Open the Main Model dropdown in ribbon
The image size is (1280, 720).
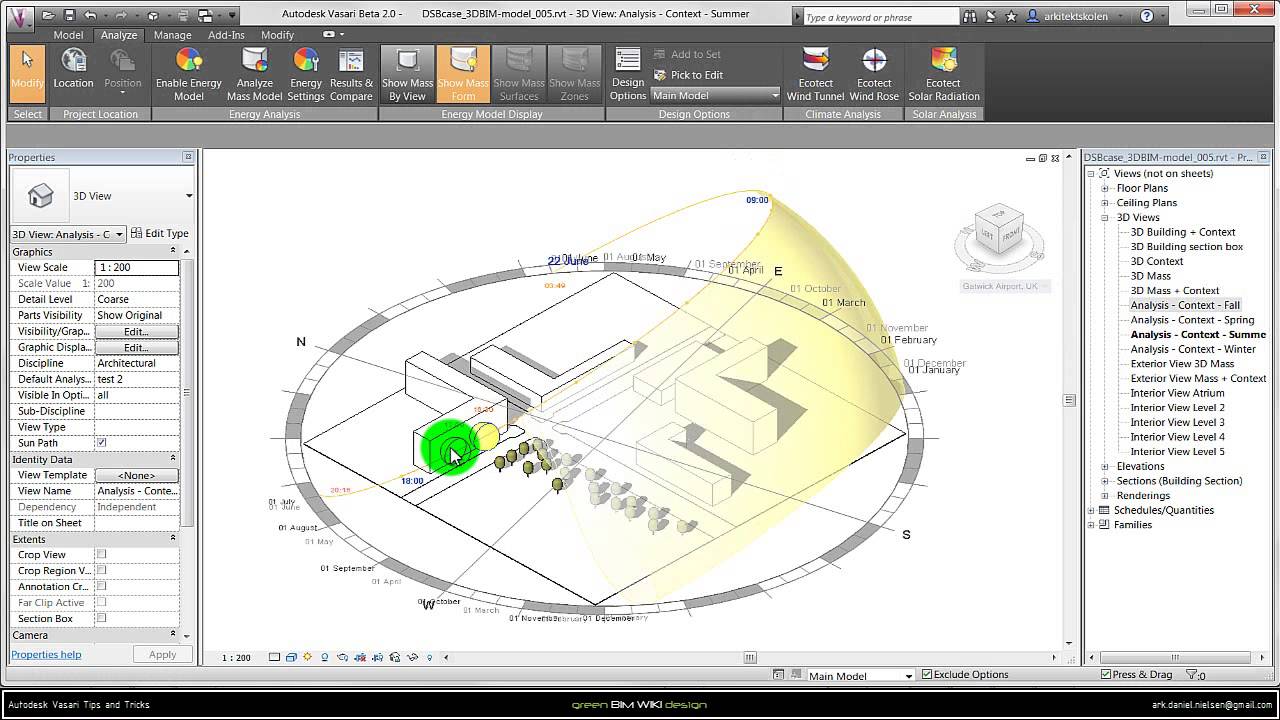pyautogui.click(x=715, y=95)
